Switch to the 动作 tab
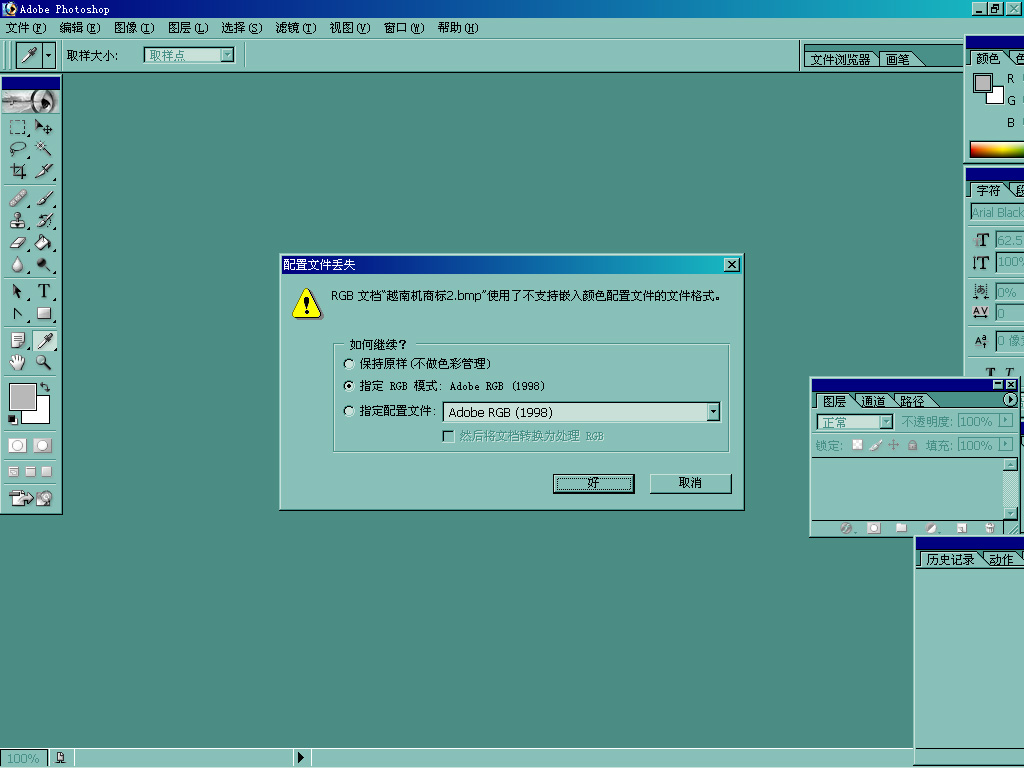 (x=1001, y=560)
